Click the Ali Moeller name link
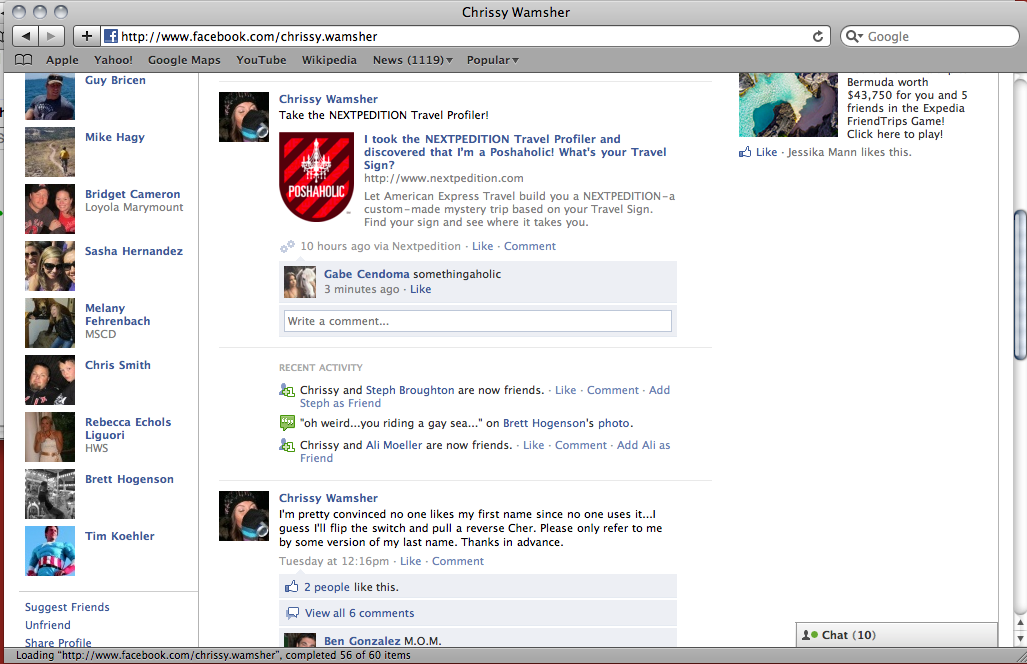Image resolution: width=1027 pixels, height=664 pixels. [x=394, y=445]
